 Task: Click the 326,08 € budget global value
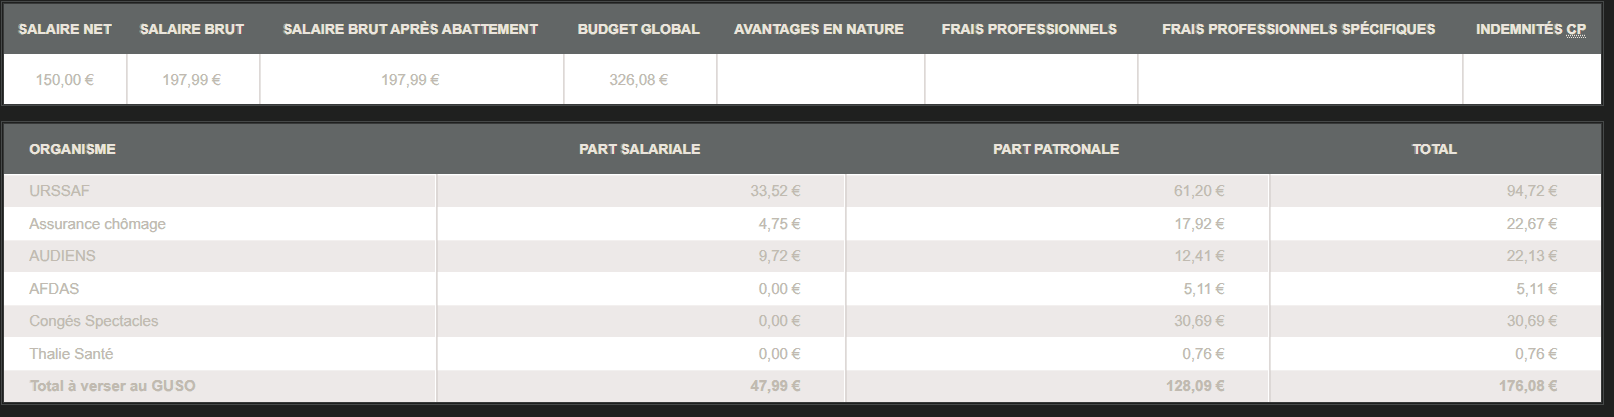(639, 79)
